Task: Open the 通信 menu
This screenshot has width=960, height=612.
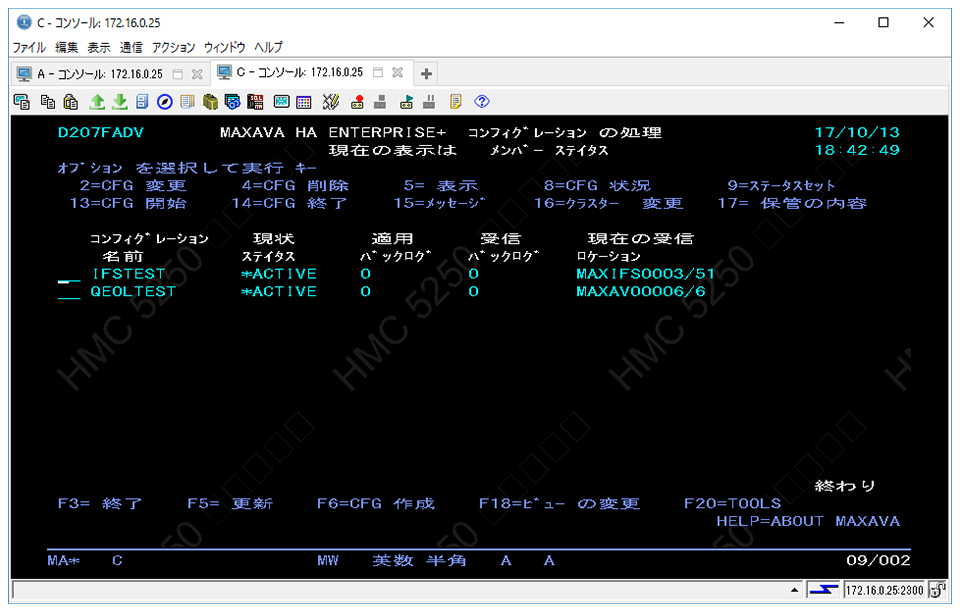Action: click(131, 47)
